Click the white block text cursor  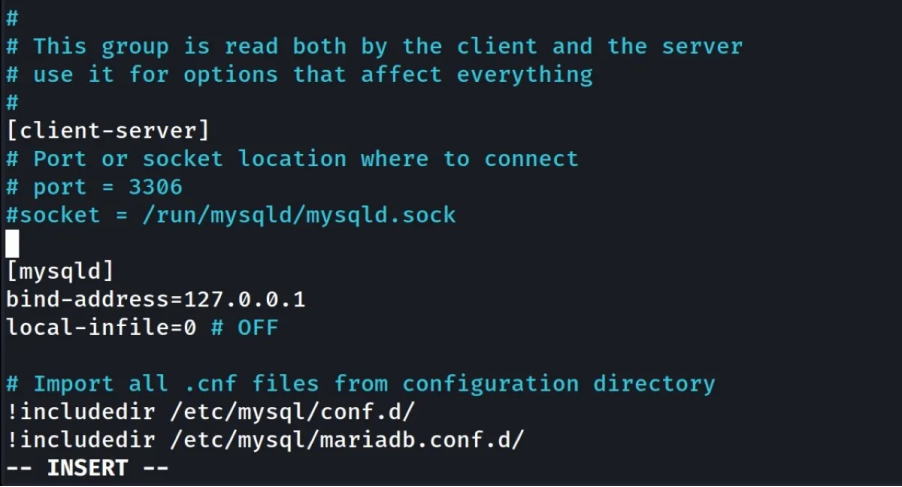pyautogui.click(x=12, y=243)
